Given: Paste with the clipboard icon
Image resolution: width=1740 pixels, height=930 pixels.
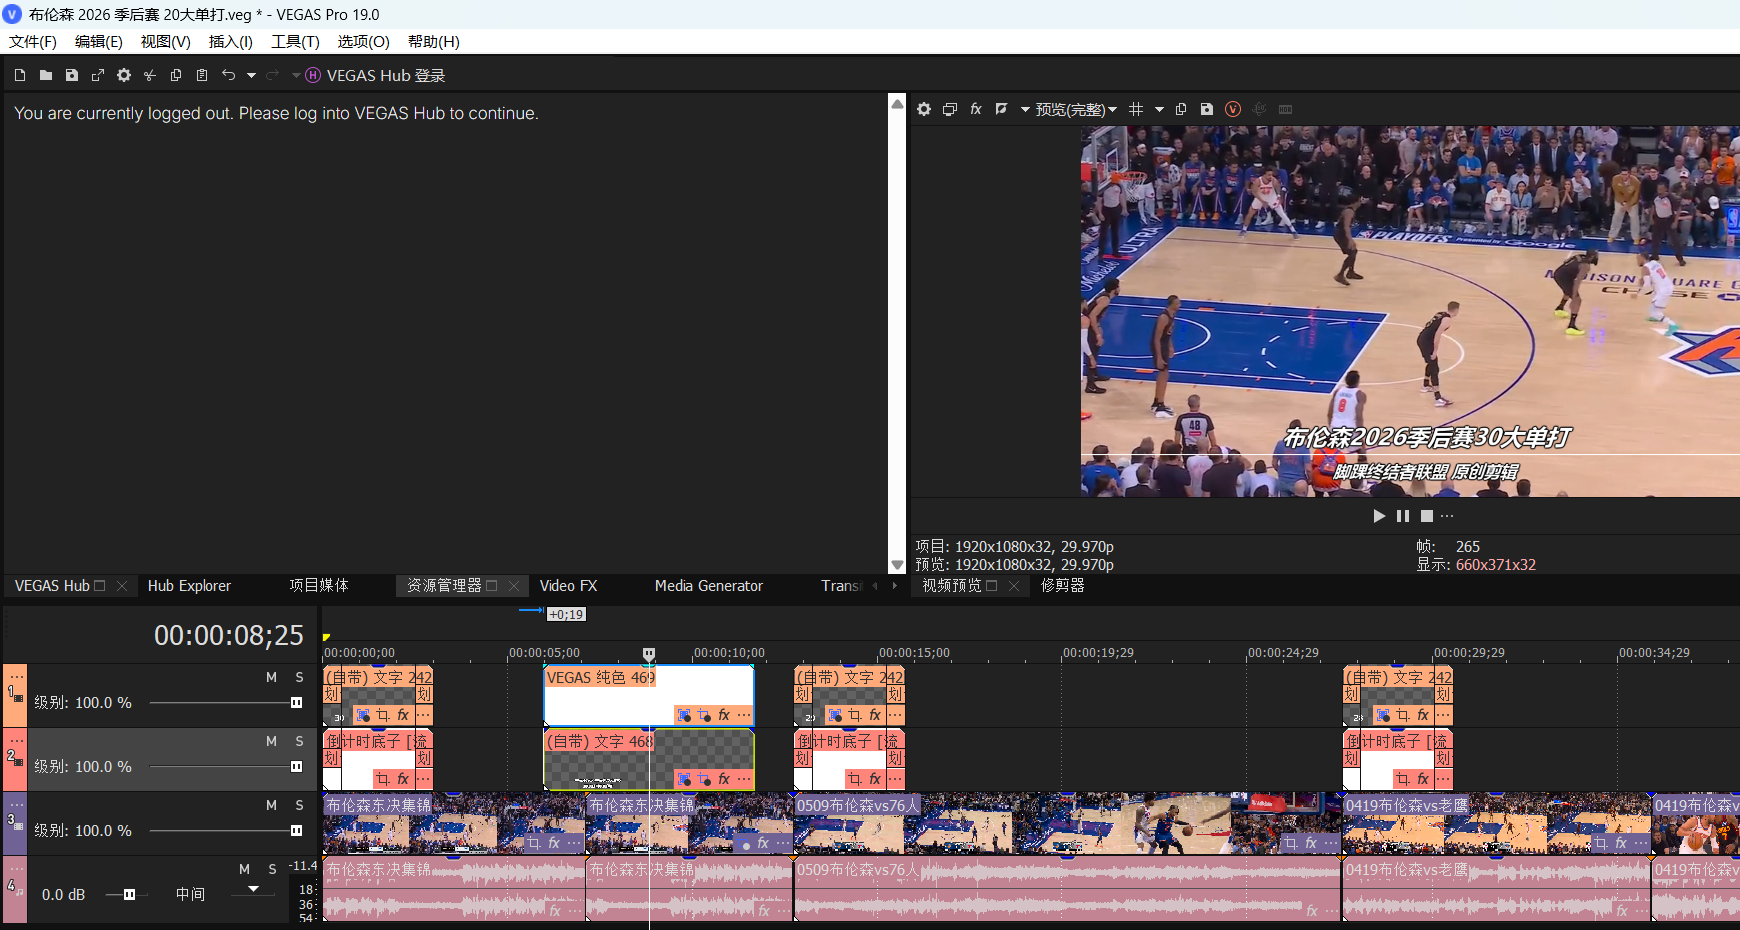Looking at the screenshot, I should point(202,75).
